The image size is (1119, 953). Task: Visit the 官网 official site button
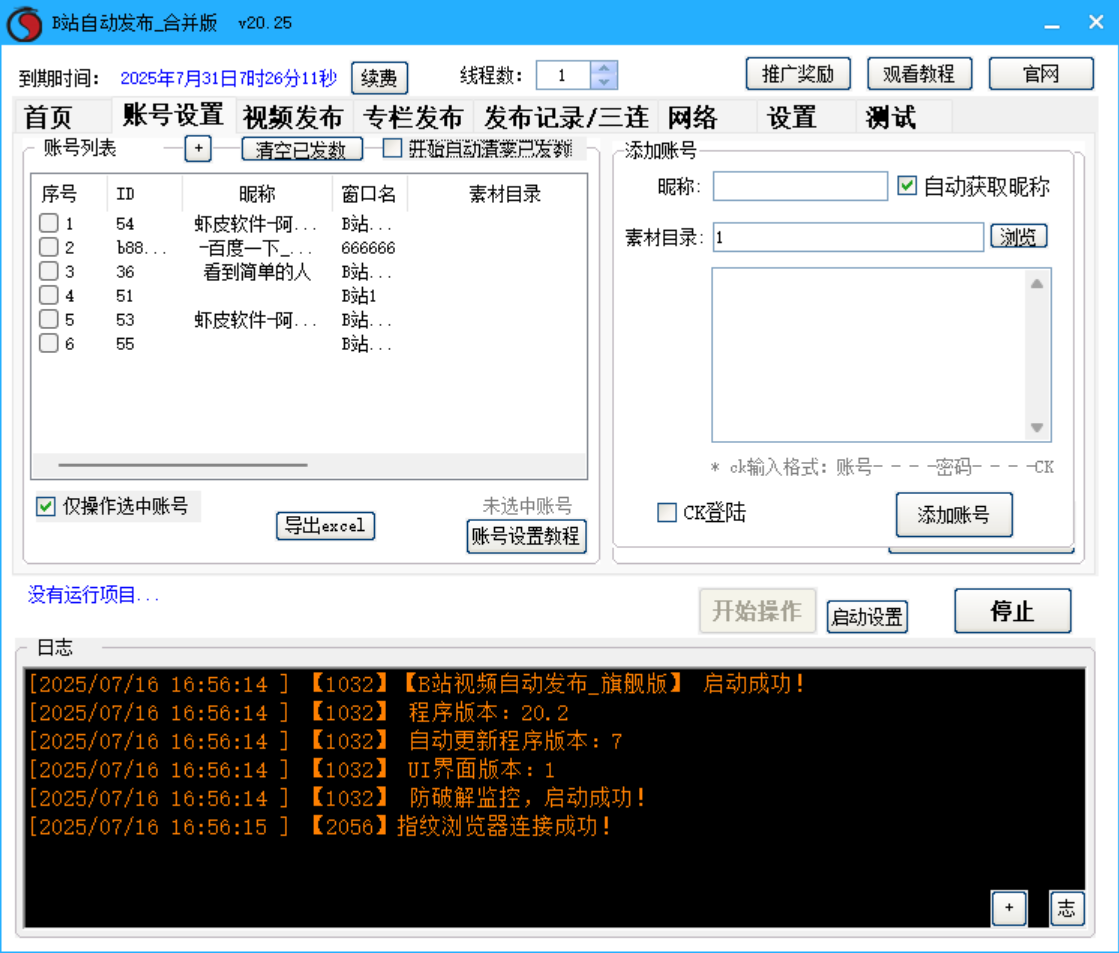click(1040, 74)
